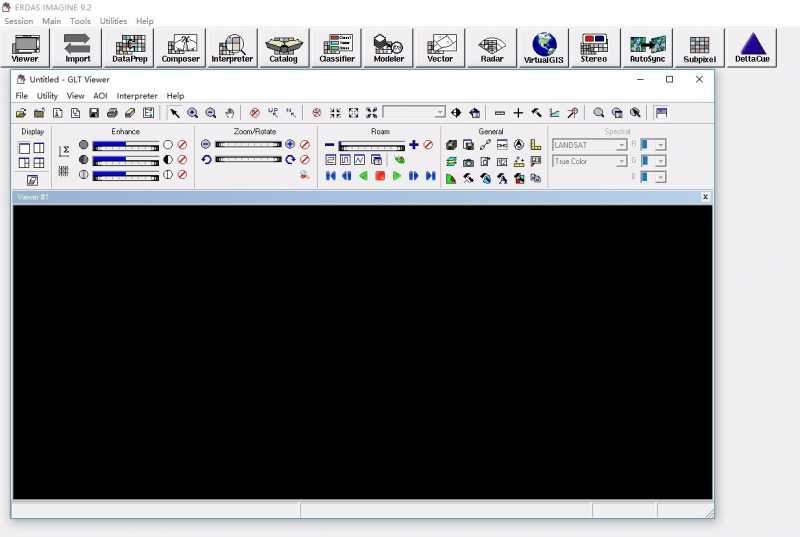Open the True Color combination dropdown

(621, 161)
